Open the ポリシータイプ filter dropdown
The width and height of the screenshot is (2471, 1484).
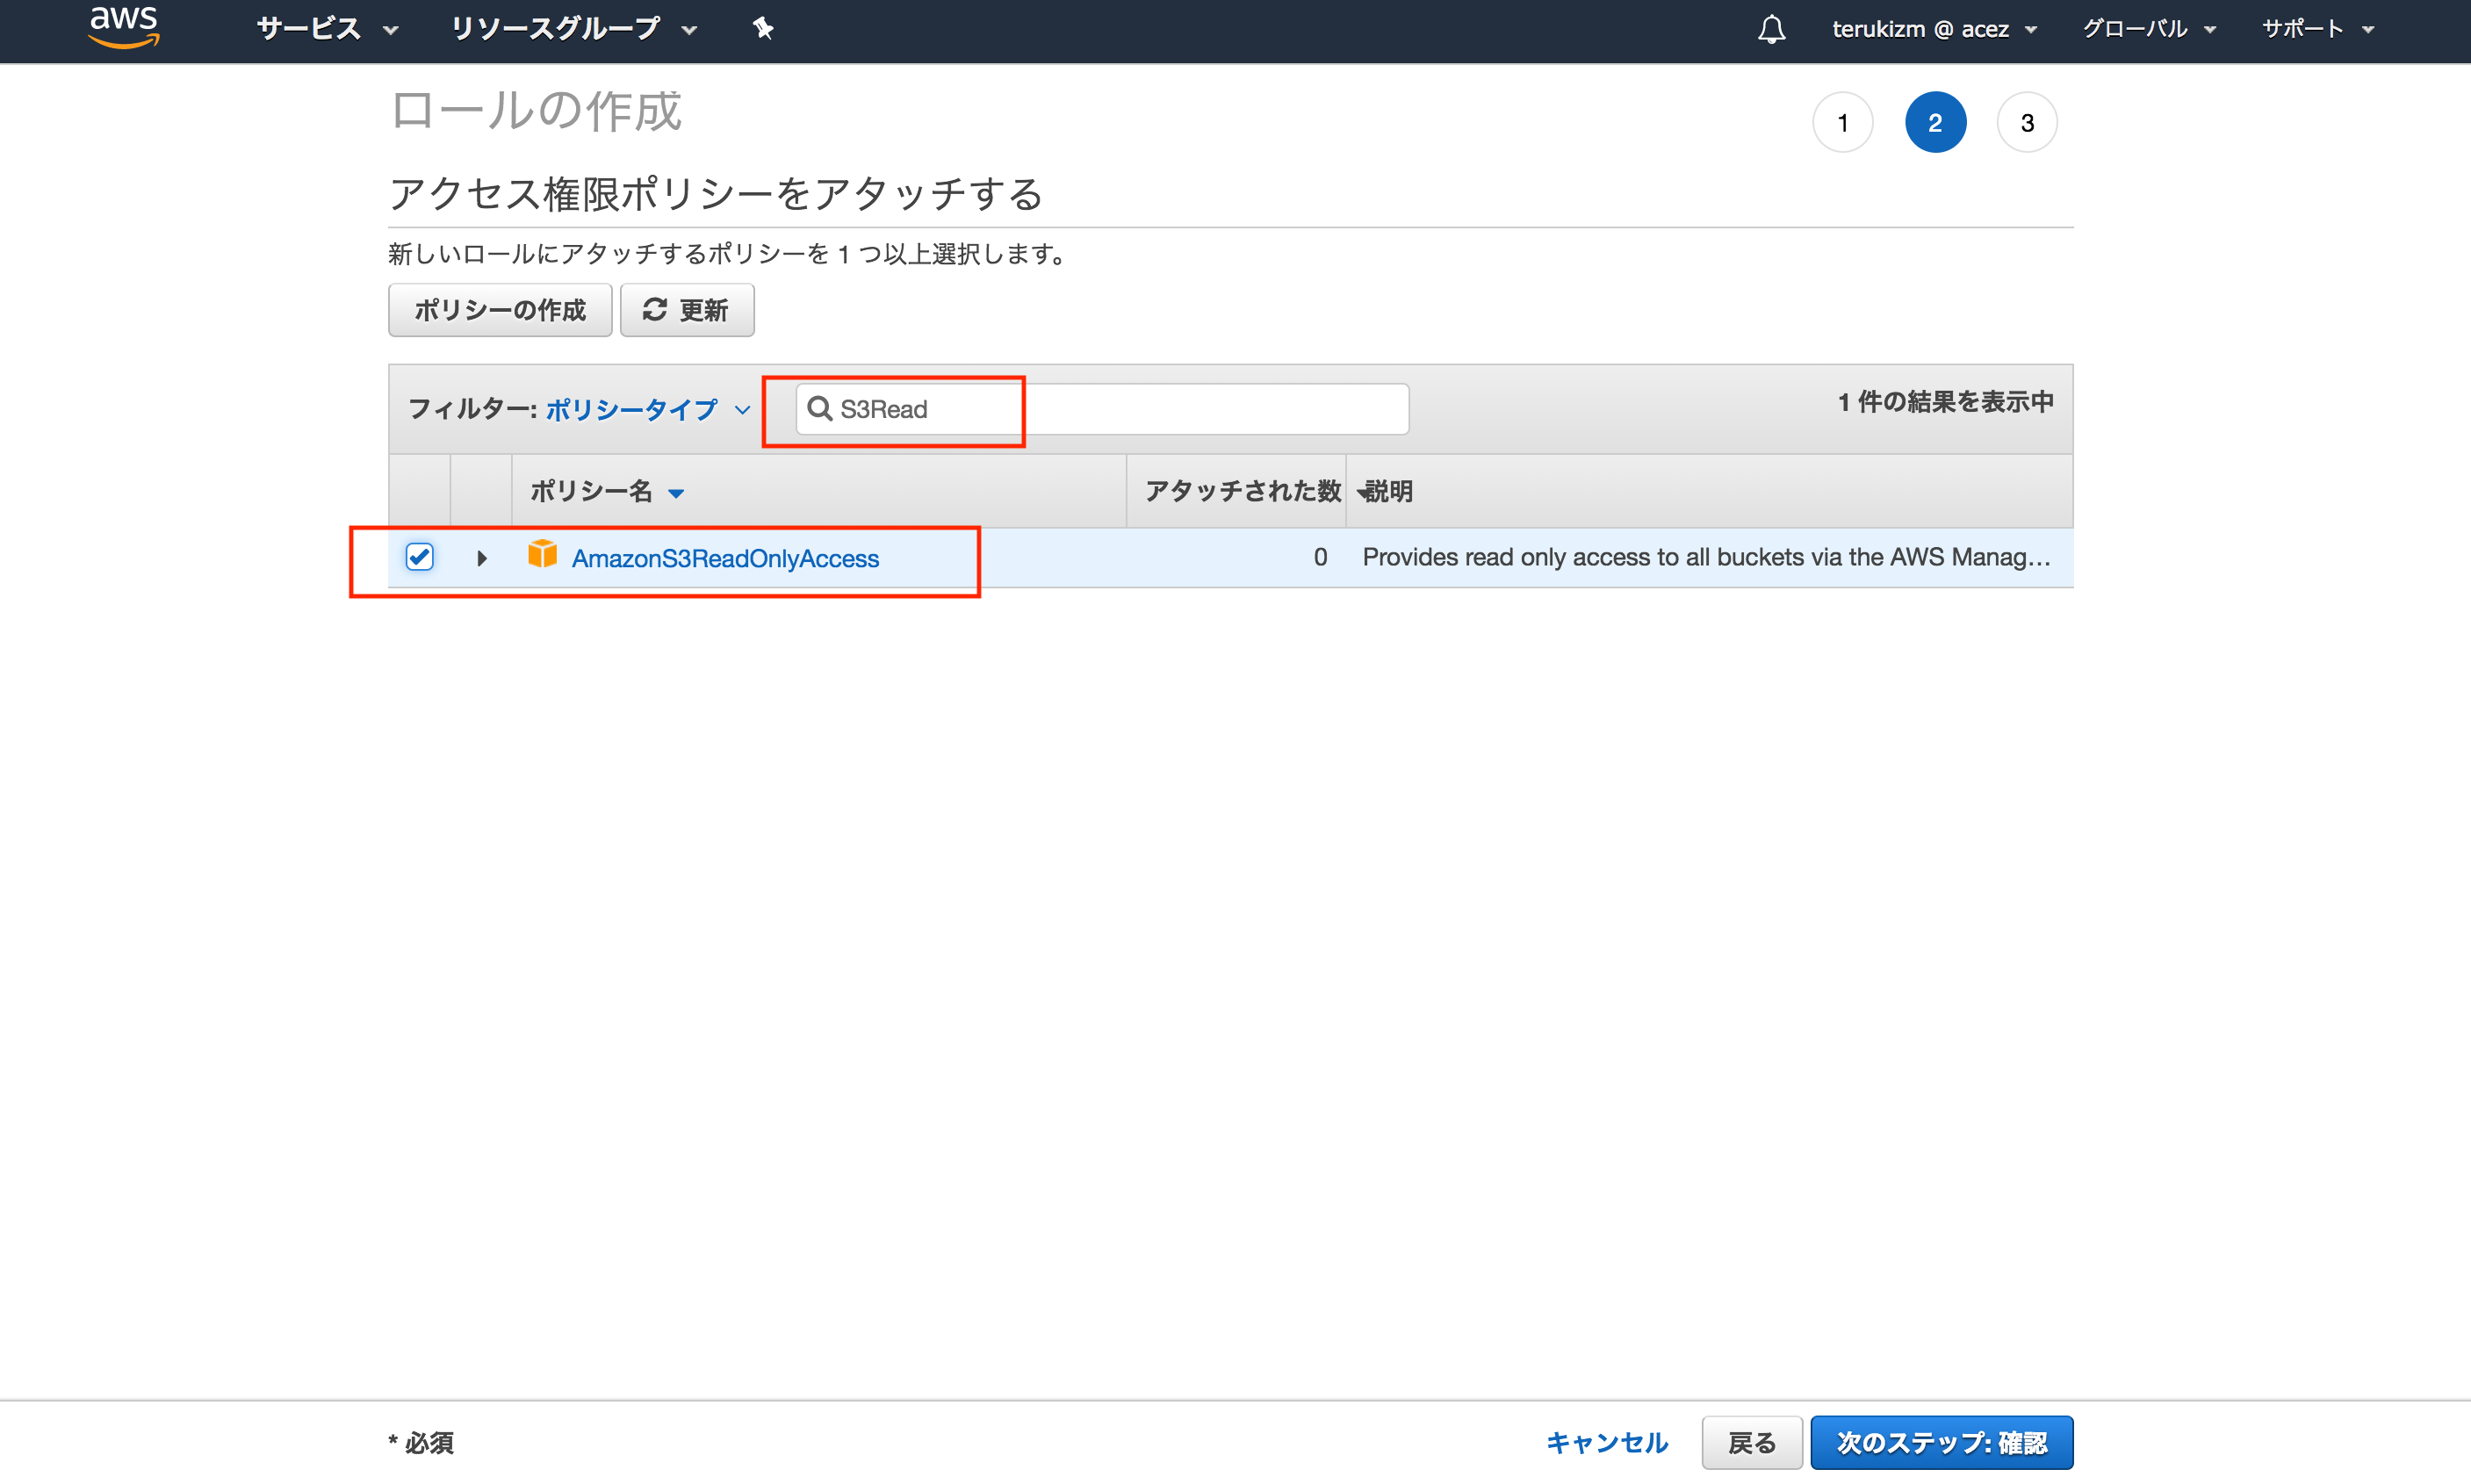[x=647, y=409]
